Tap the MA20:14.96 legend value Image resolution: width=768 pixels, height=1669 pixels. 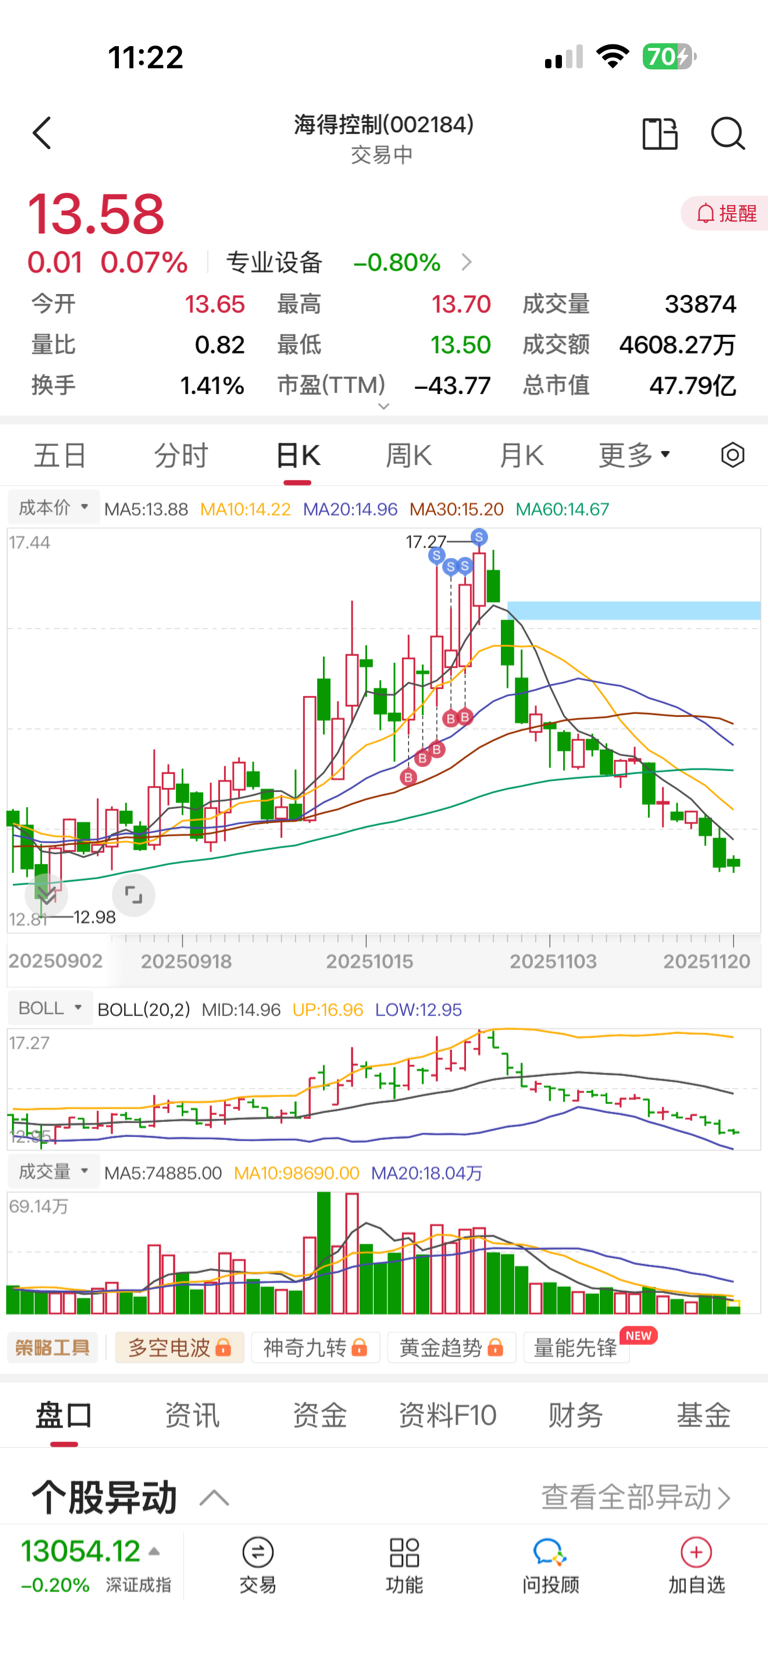[x=350, y=509]
